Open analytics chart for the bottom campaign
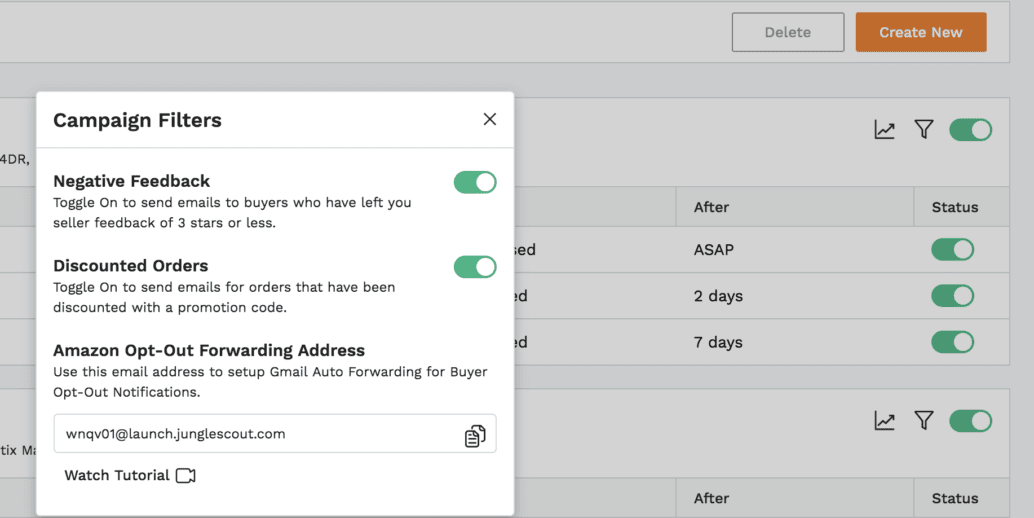This screenshot has width=1034, height=518. click(x=884, y=421)
